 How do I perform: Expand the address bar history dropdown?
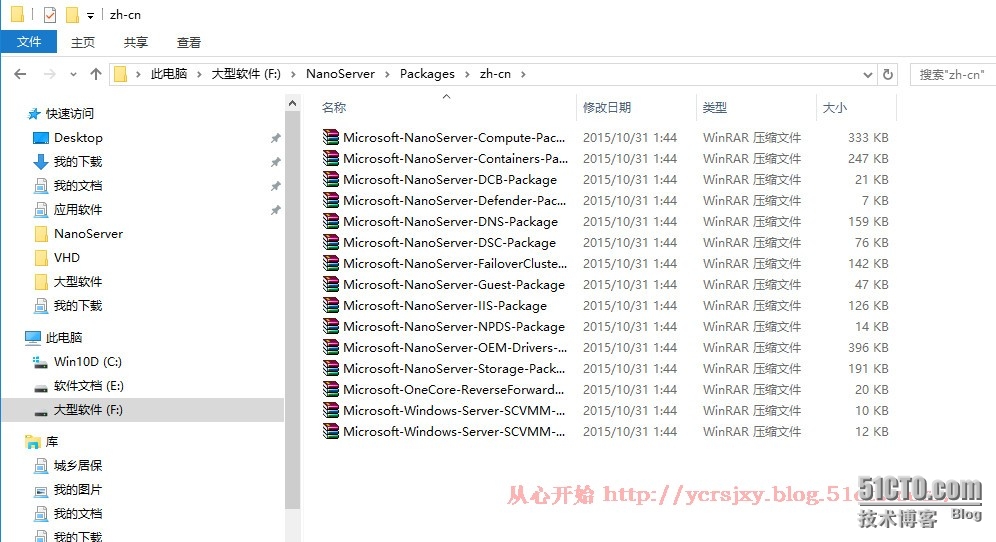click(x=868, y=74)
